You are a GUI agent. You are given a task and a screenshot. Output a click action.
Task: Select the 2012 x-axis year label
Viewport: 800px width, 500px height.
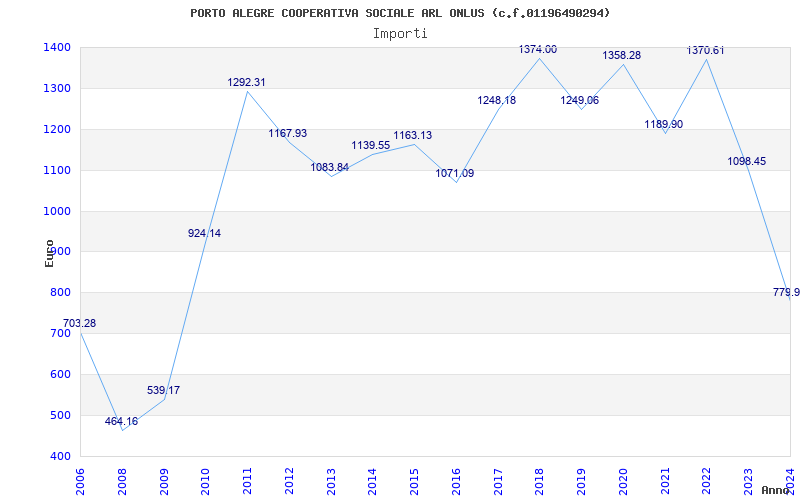click(289, 482)
